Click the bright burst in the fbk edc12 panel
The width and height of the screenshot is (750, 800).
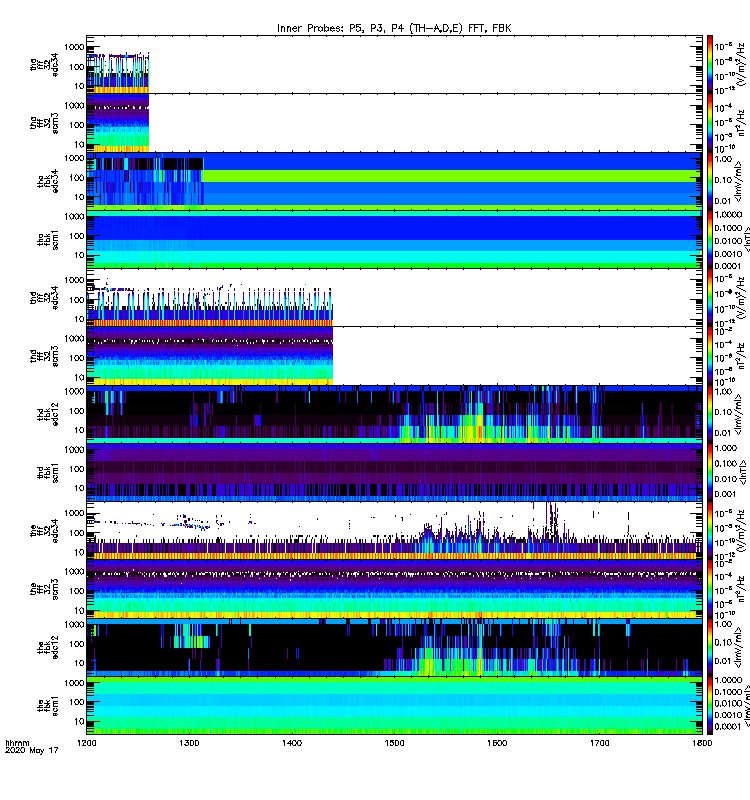click(479, 662)
